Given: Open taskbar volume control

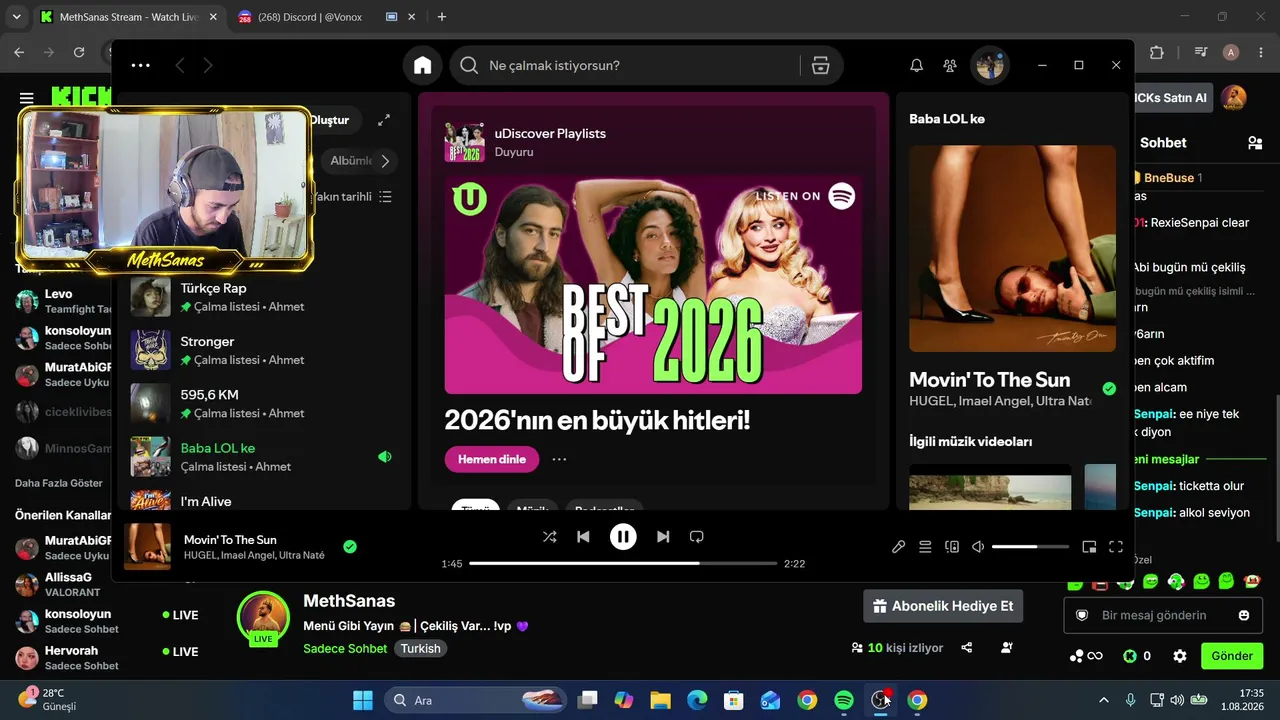Looking at the screenshot, I should coord(1177,700).
